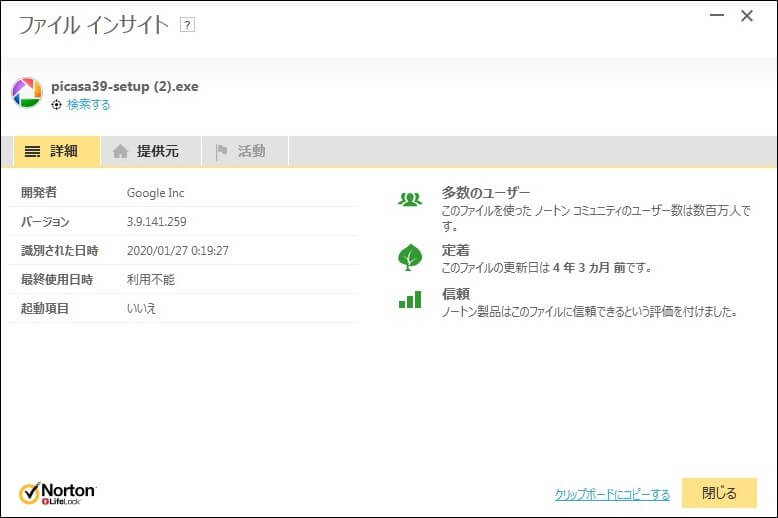Click クリップボードにコピーする link
The height and width of the screenshot is (518, 778).
pos(612,494)
